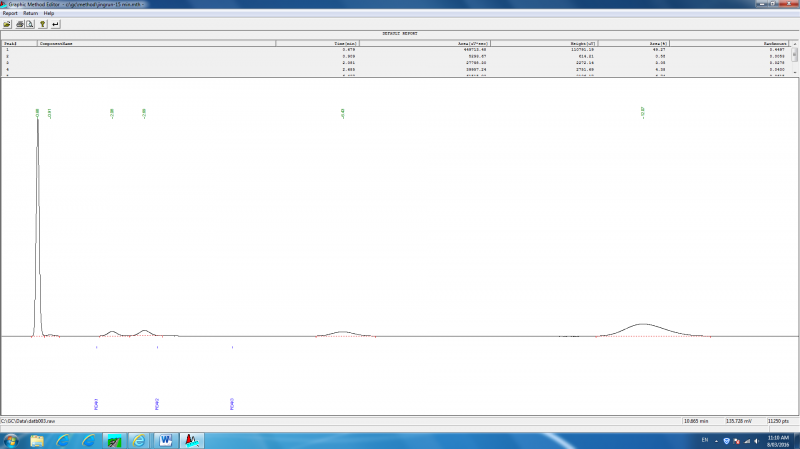Image resolution: width=800 pixels, height=449 pixels.
Task: Click the report table scrollbar down arrow
Action: pos(794,73)
